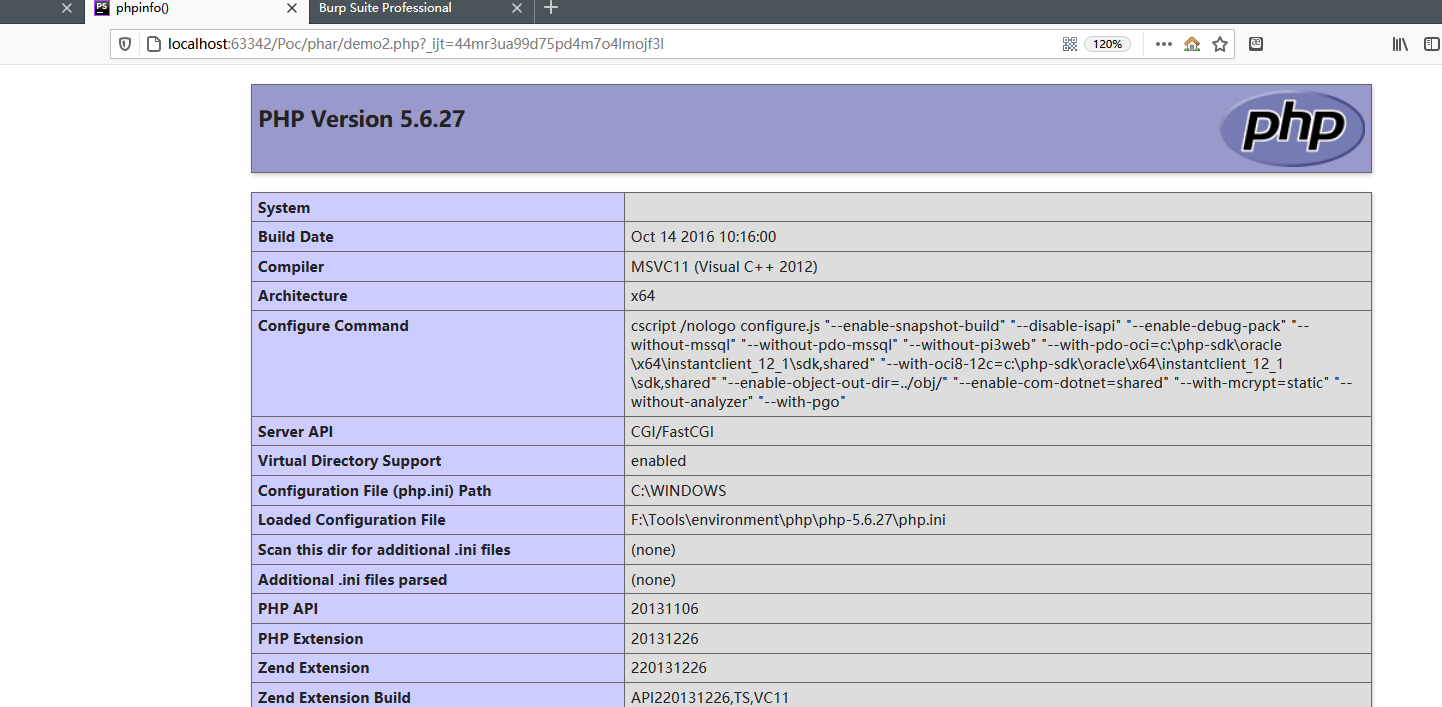Click the house icon in the address bar
The width and height of the screenshot is (1442, 707).
coord(1192,44)
